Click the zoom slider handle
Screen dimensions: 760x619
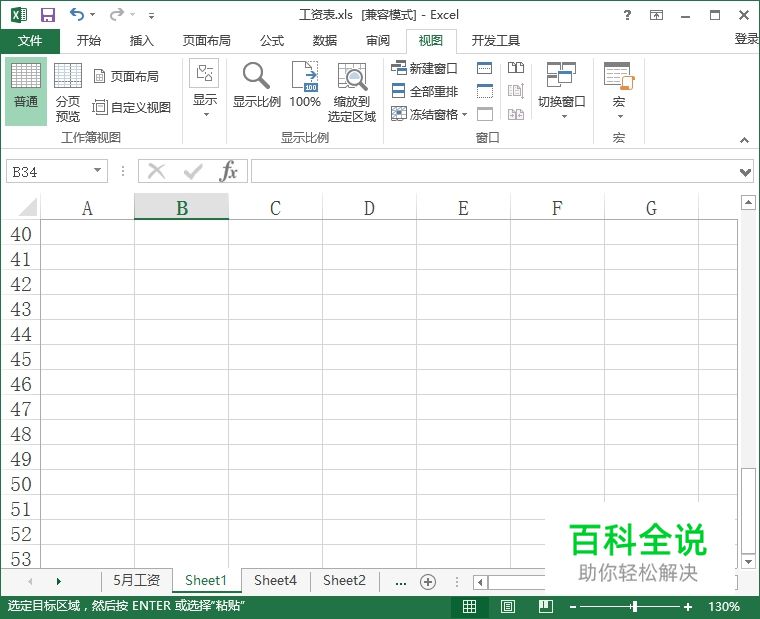[634, 606]
